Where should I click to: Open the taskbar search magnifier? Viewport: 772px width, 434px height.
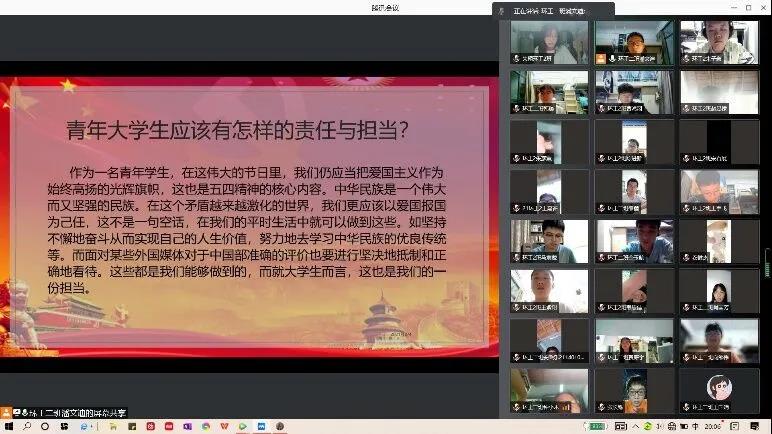coord(25,426)
